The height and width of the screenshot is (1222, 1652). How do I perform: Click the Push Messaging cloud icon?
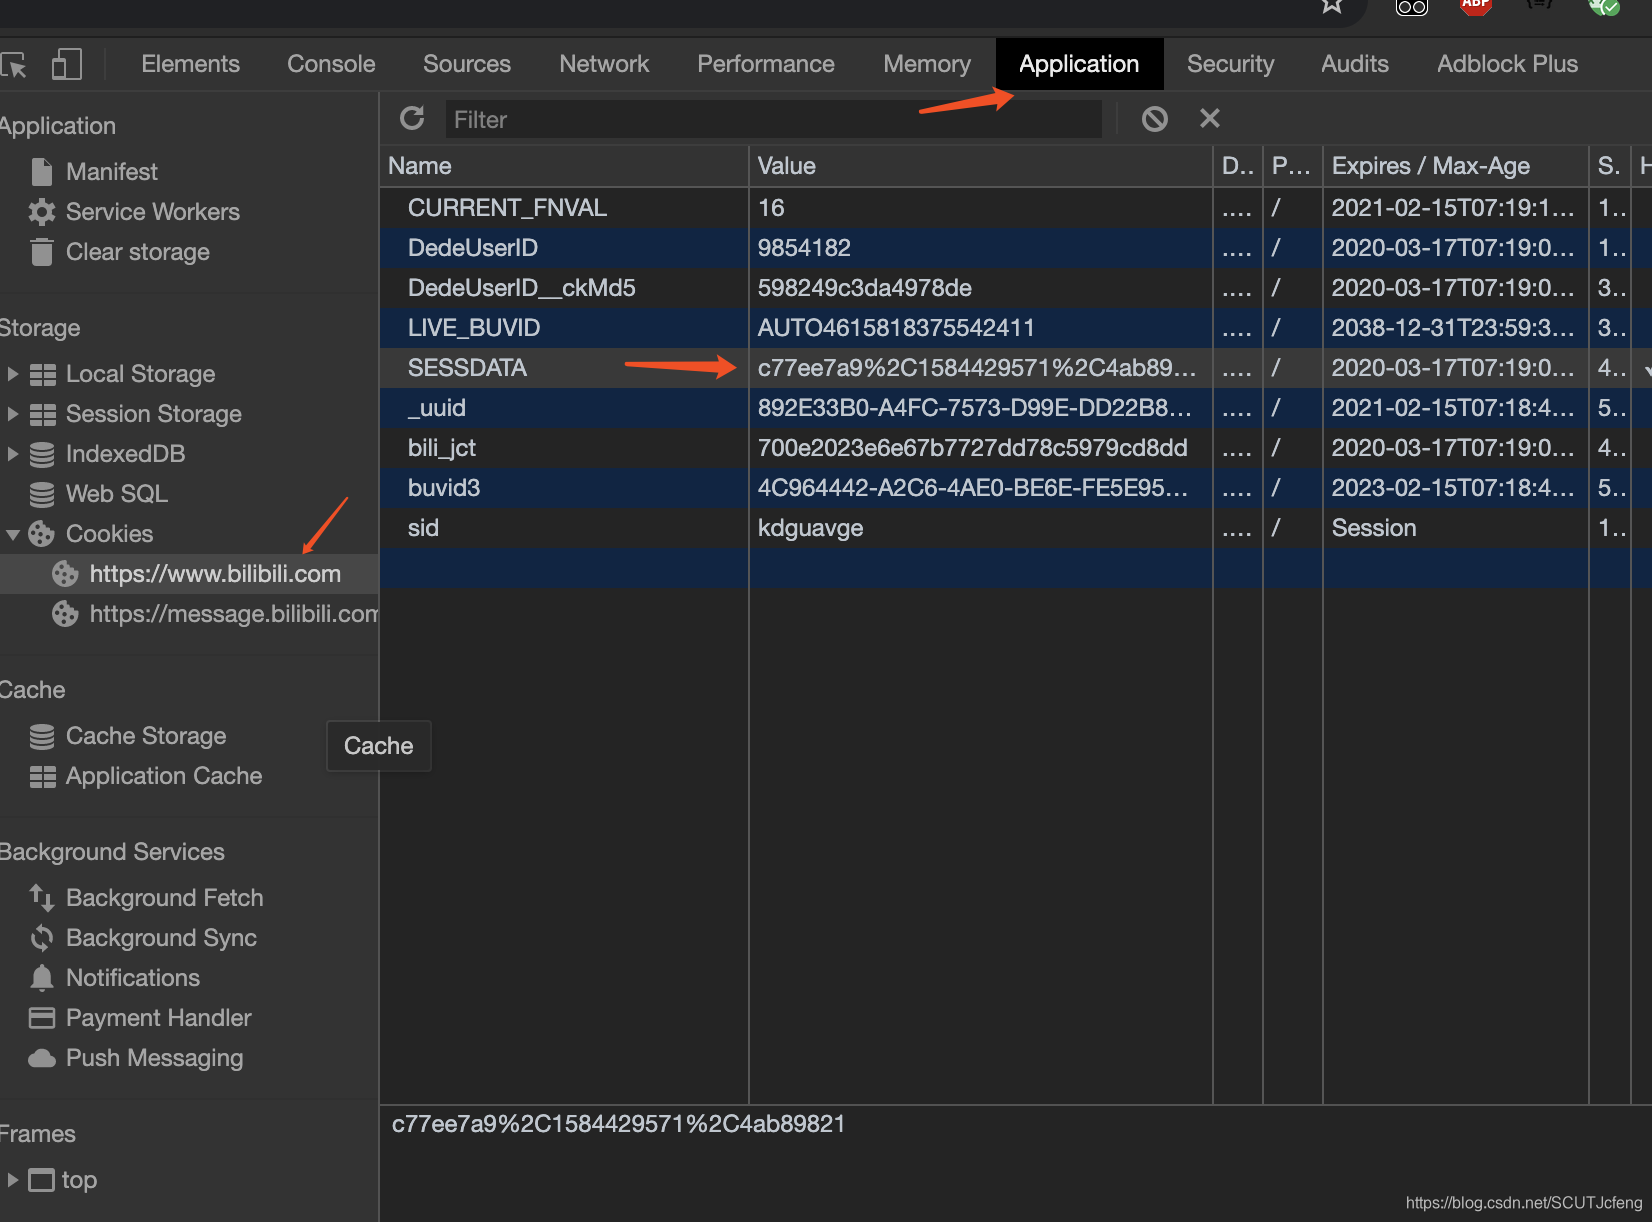tap(42, 1058)
